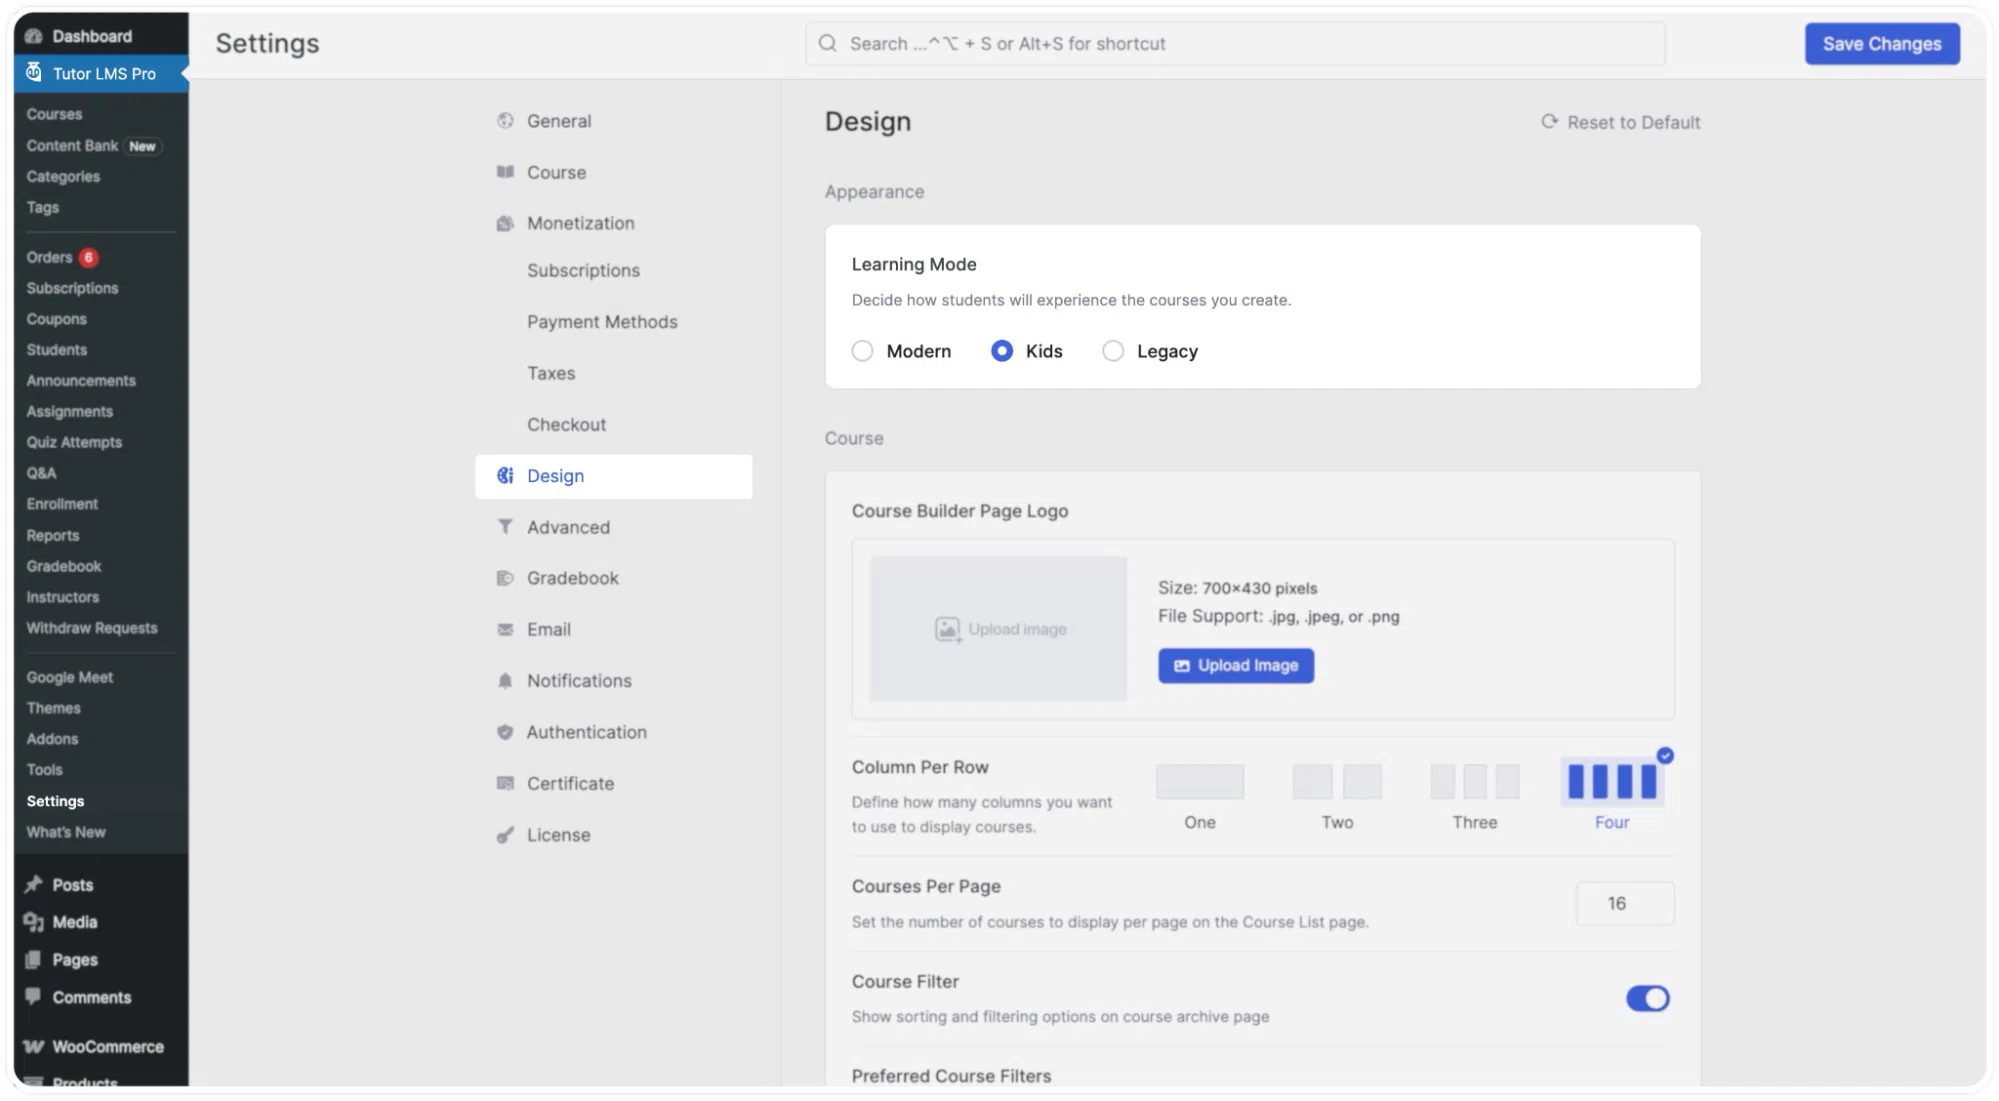Screen dimensions: 1999x1101
Task: Open the Checkout settings tab
Action: 566,425
